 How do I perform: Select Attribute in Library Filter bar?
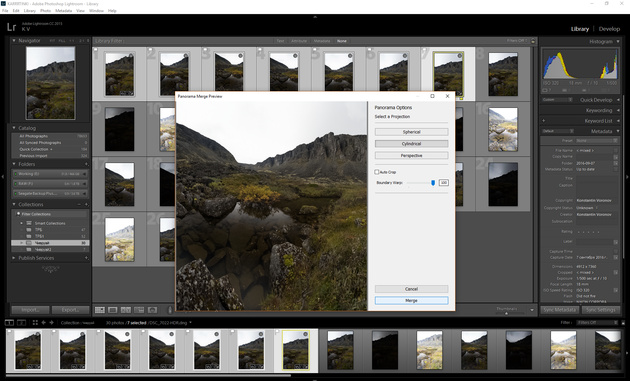coord(299,41)
